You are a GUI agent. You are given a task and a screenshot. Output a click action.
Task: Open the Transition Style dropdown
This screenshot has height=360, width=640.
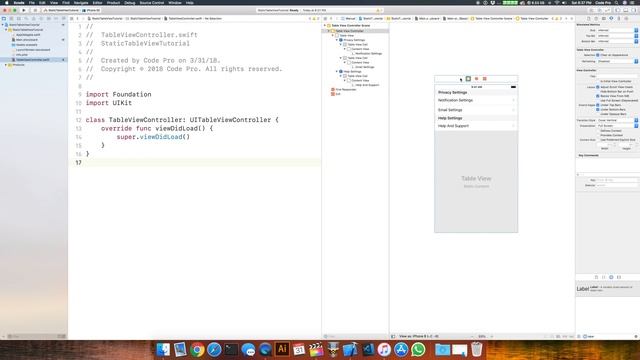click(617, 120)
